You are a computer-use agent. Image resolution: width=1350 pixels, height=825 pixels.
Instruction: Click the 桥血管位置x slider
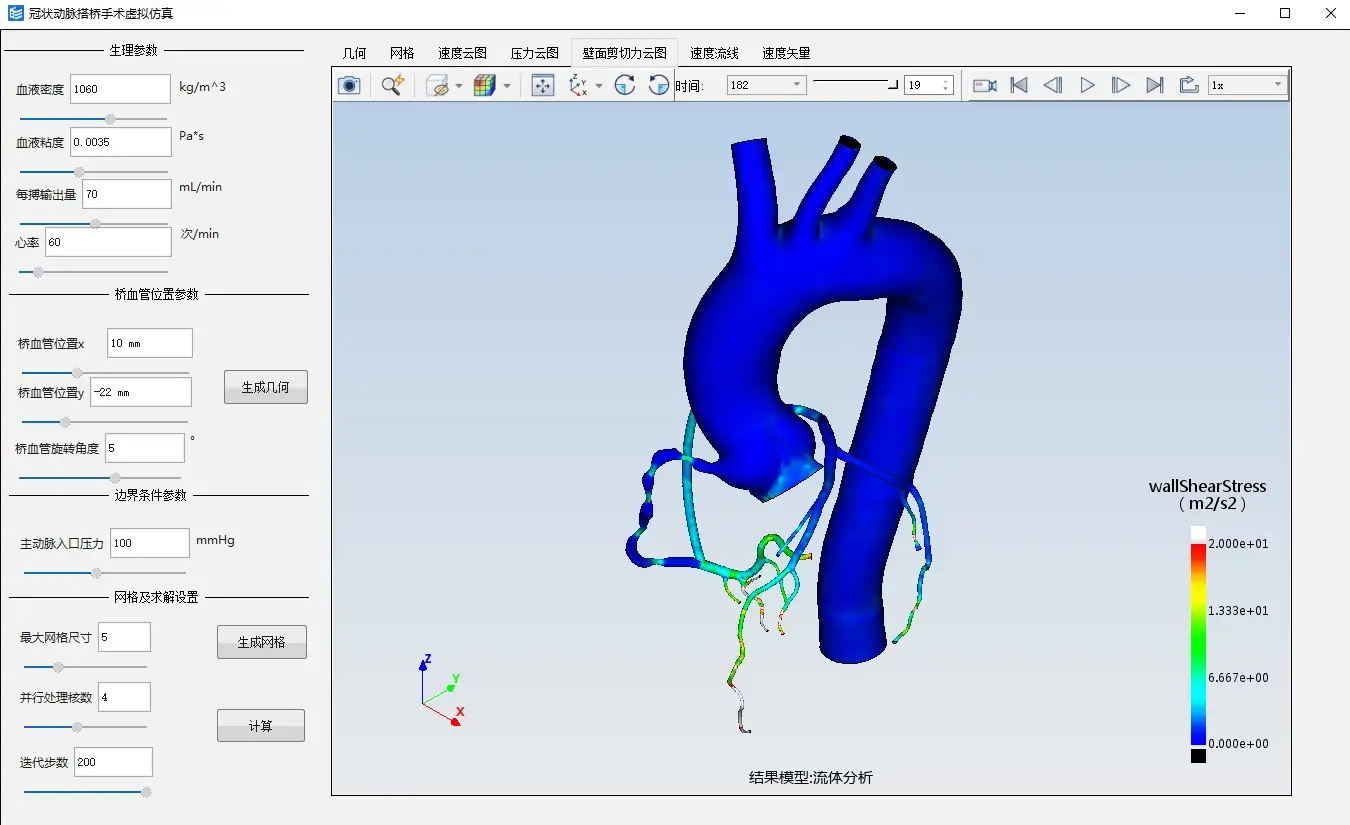[x=105, y=373]
